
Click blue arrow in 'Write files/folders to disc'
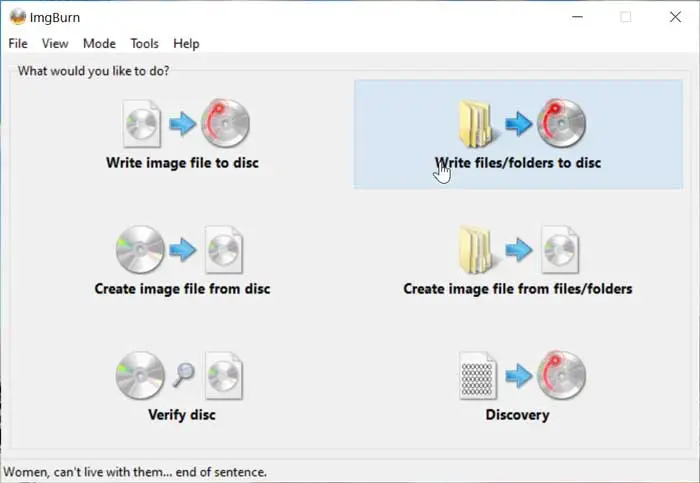pos(519,124)
